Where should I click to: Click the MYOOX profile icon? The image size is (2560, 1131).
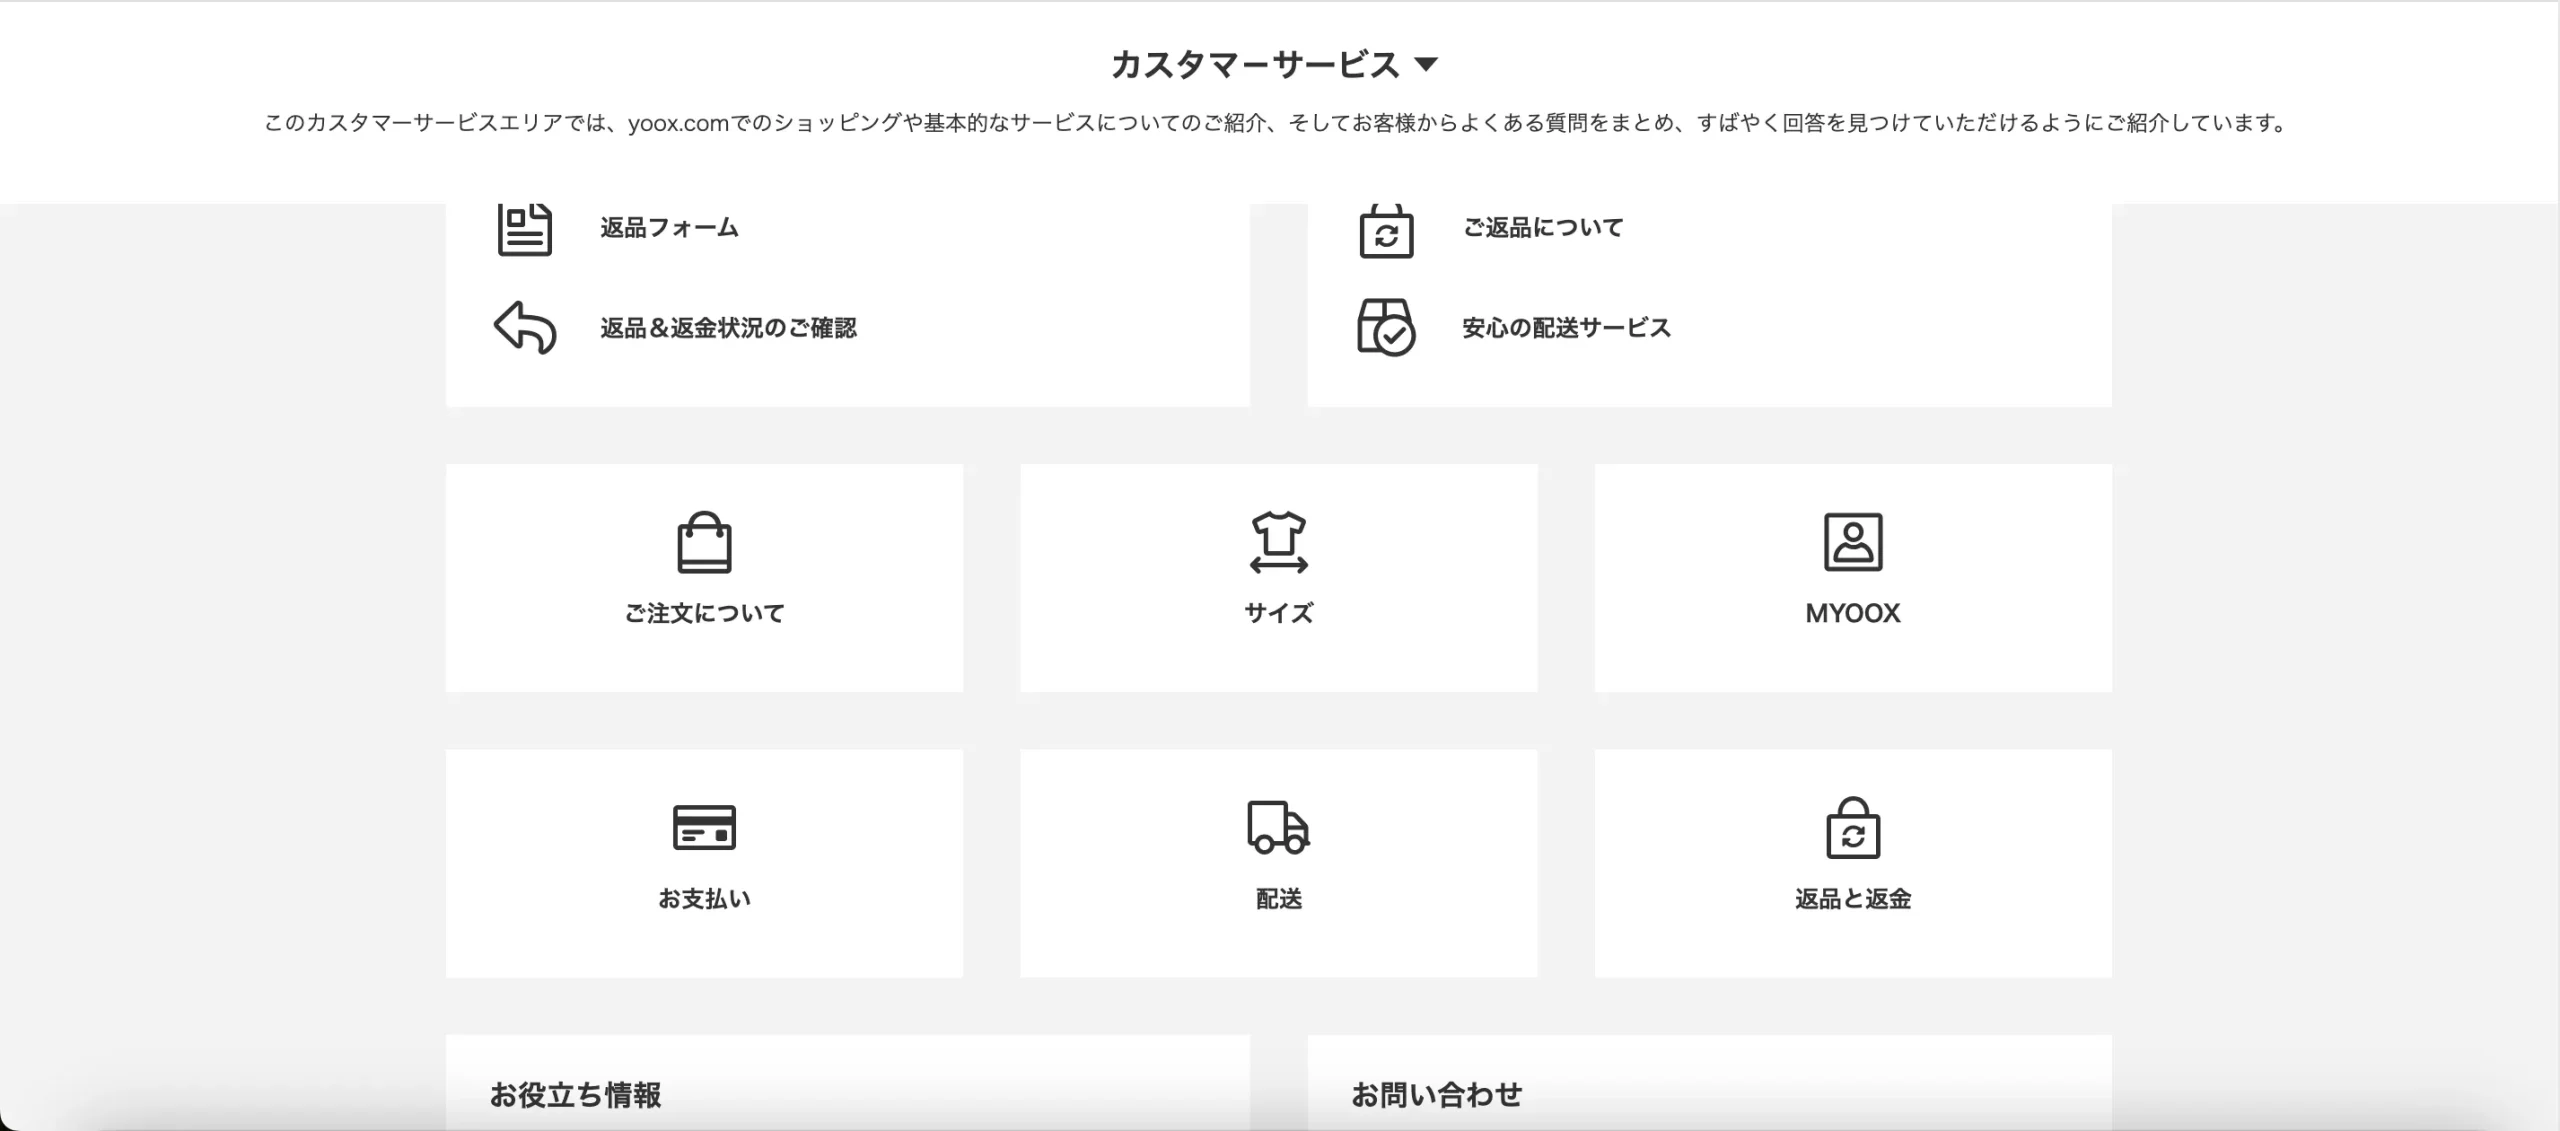pyautogui.click(x=1853, y=542)
